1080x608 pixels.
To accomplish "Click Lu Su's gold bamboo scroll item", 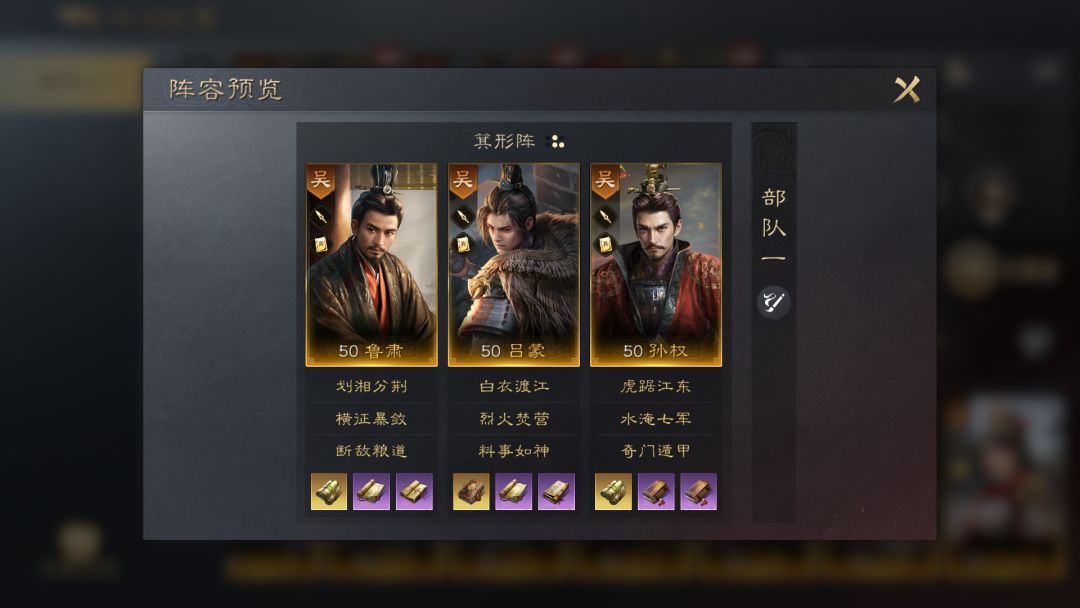I will click(329, 492).
